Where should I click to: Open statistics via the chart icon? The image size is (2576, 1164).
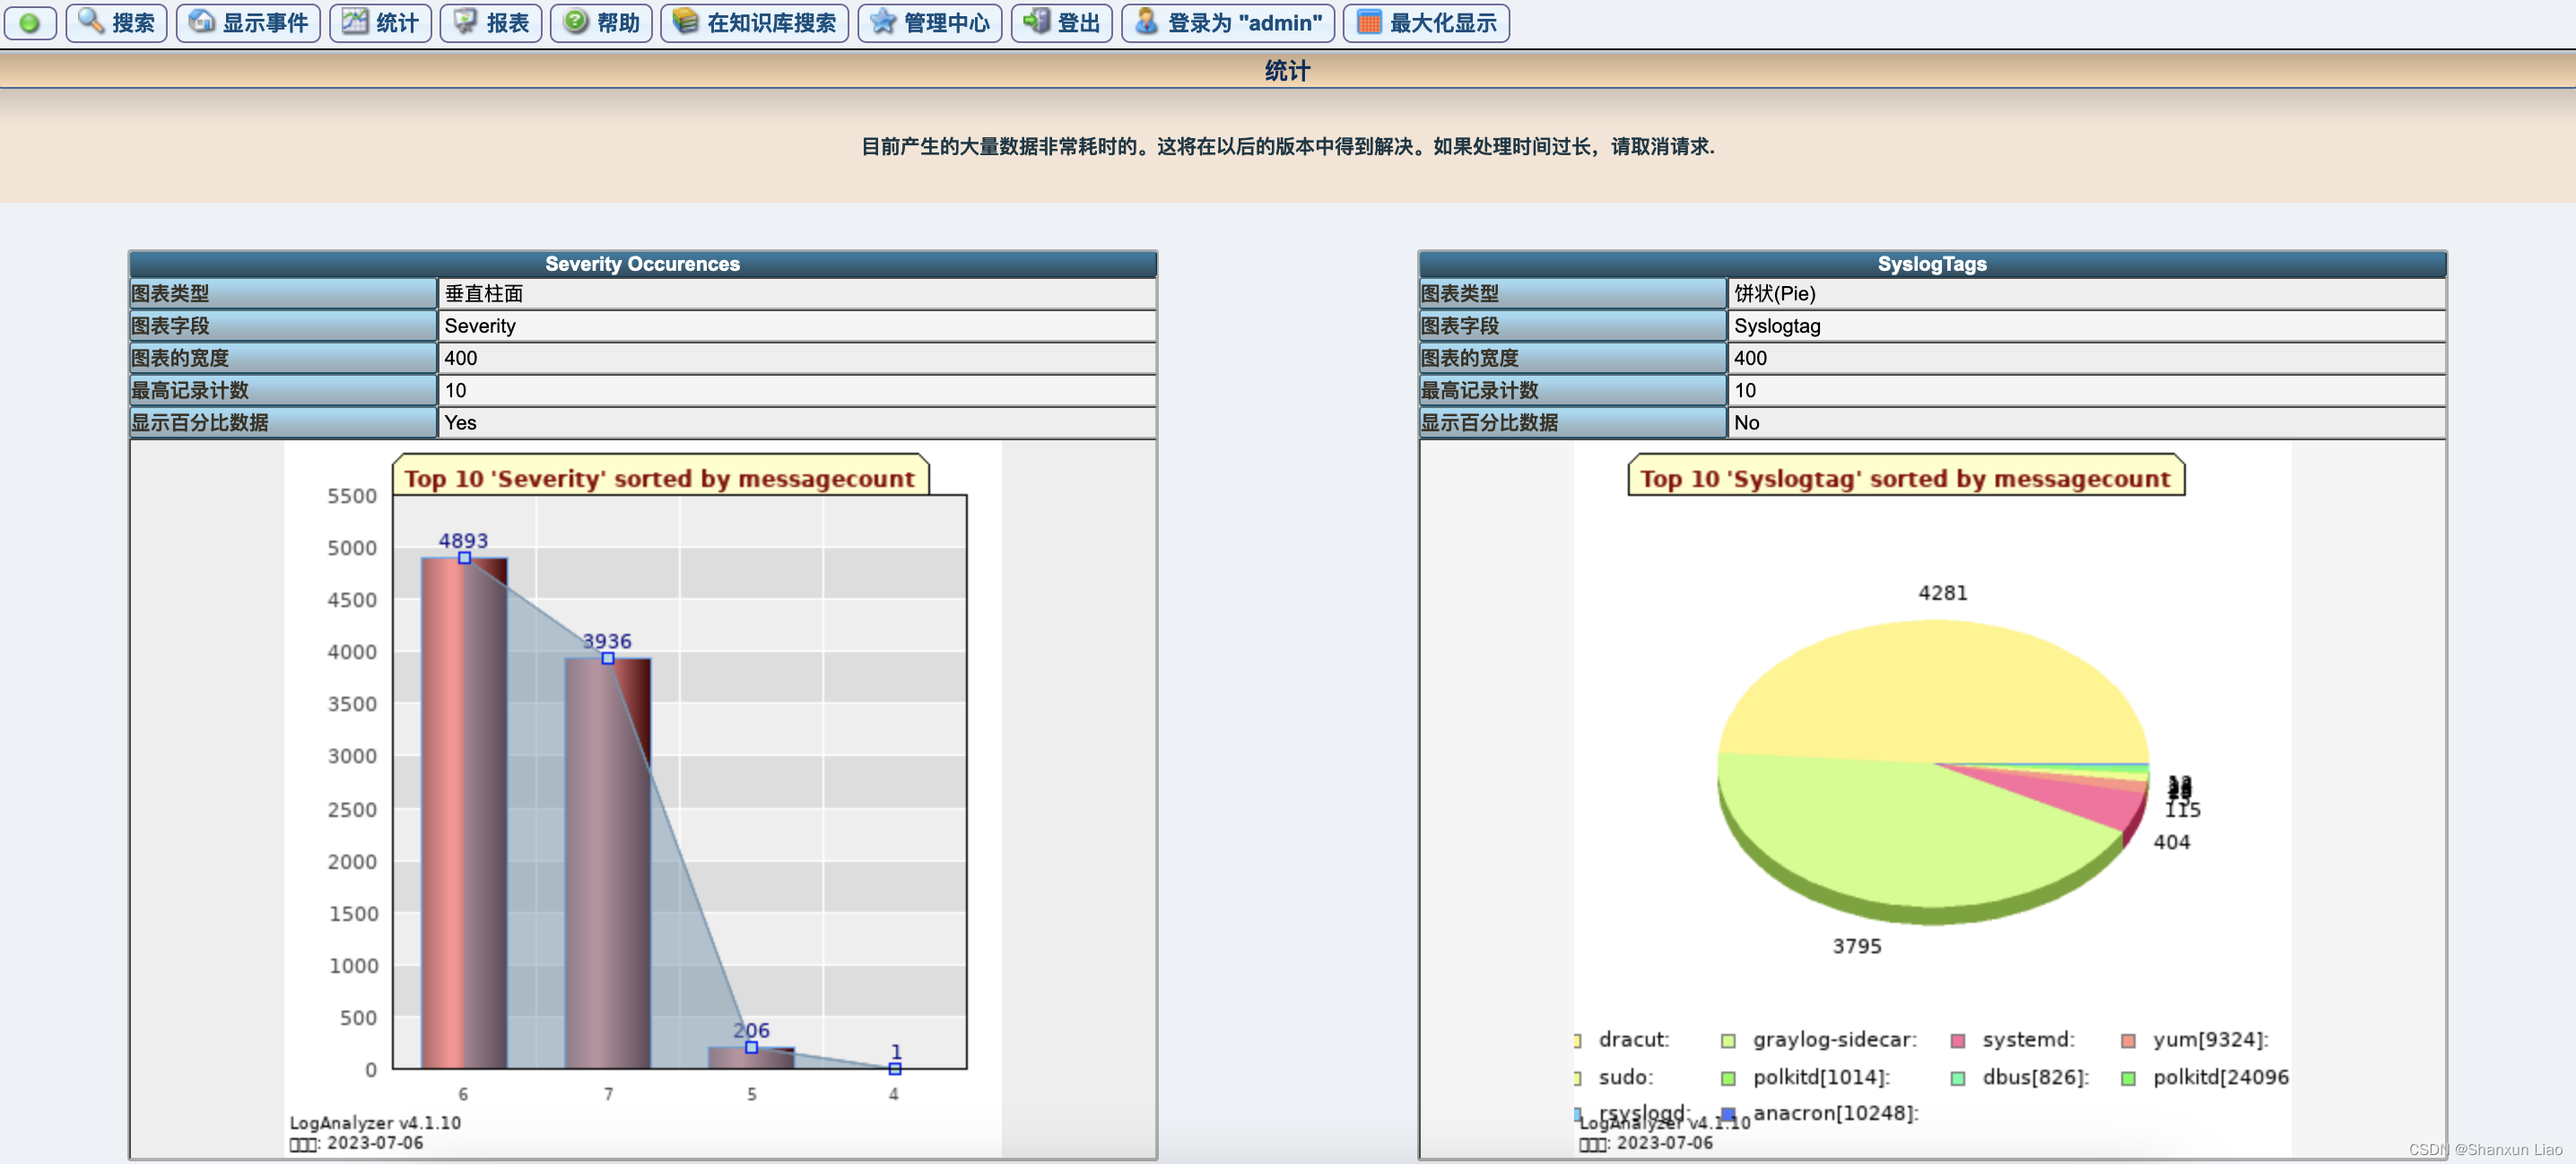pyautogui.click(x=355, y=23)
